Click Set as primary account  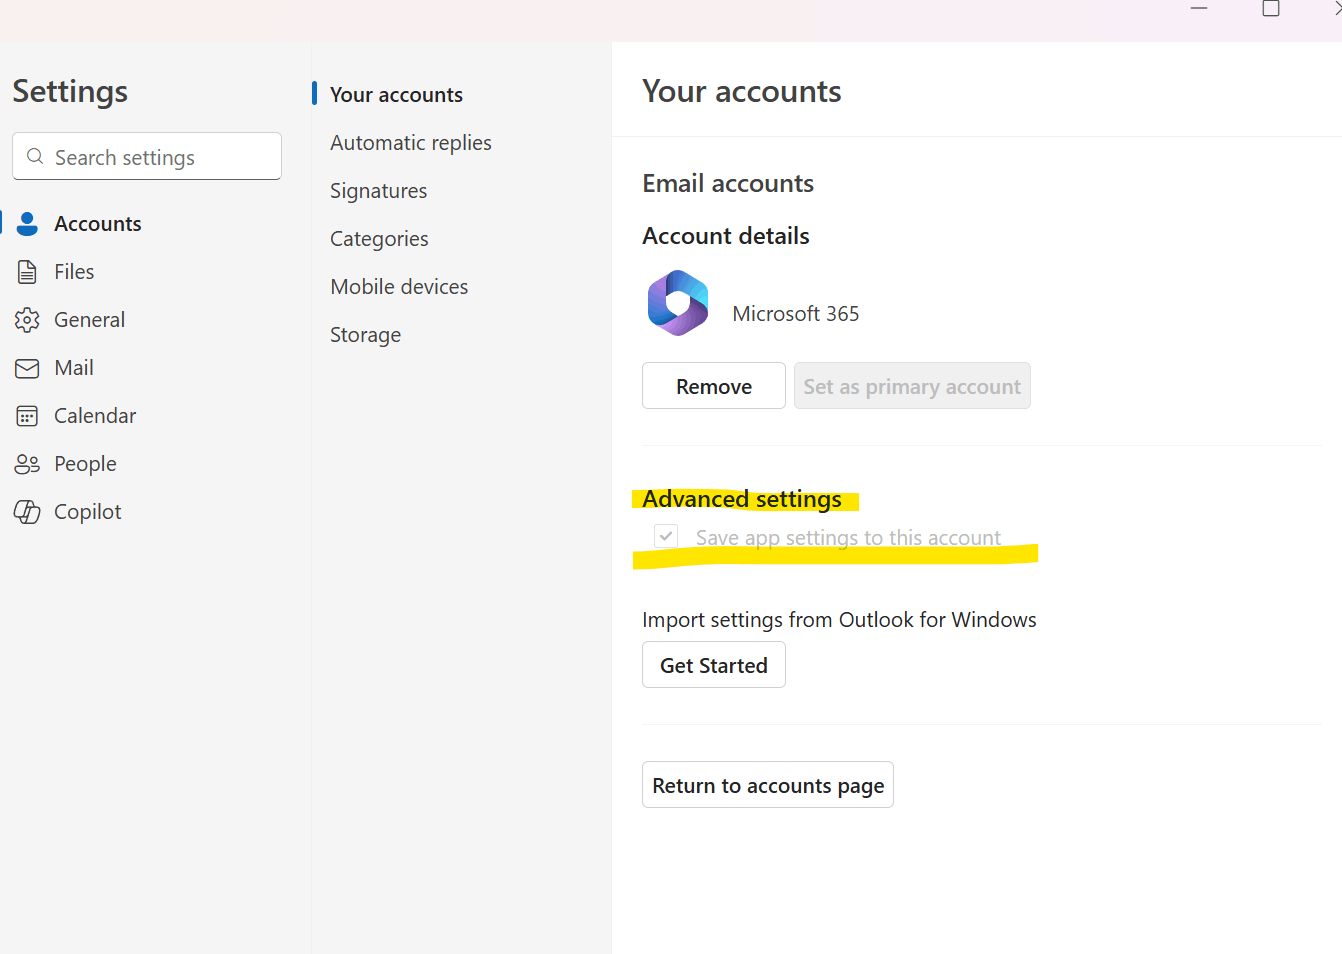pyautogui.click(x=911, y=385)
